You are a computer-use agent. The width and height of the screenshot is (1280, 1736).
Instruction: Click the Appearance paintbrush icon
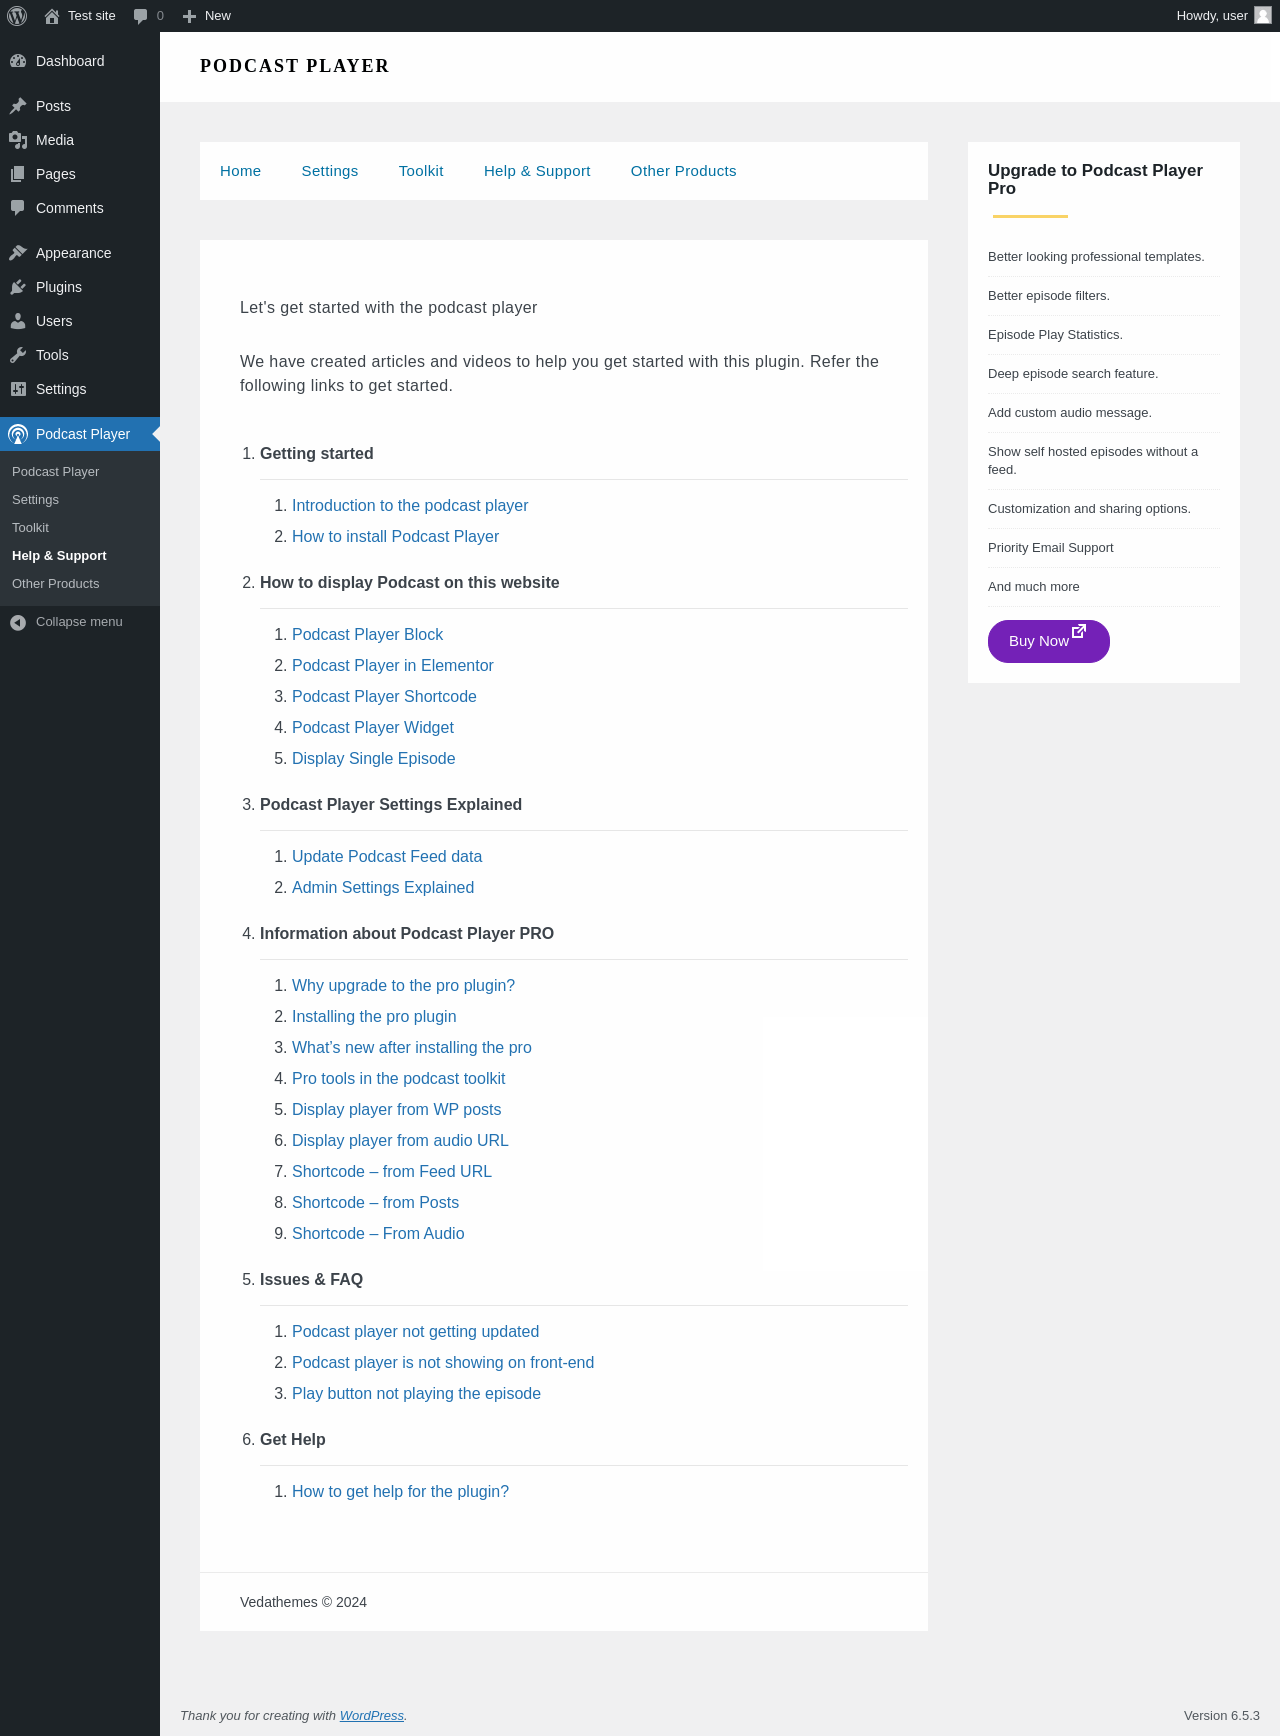[x=18, y=253]
